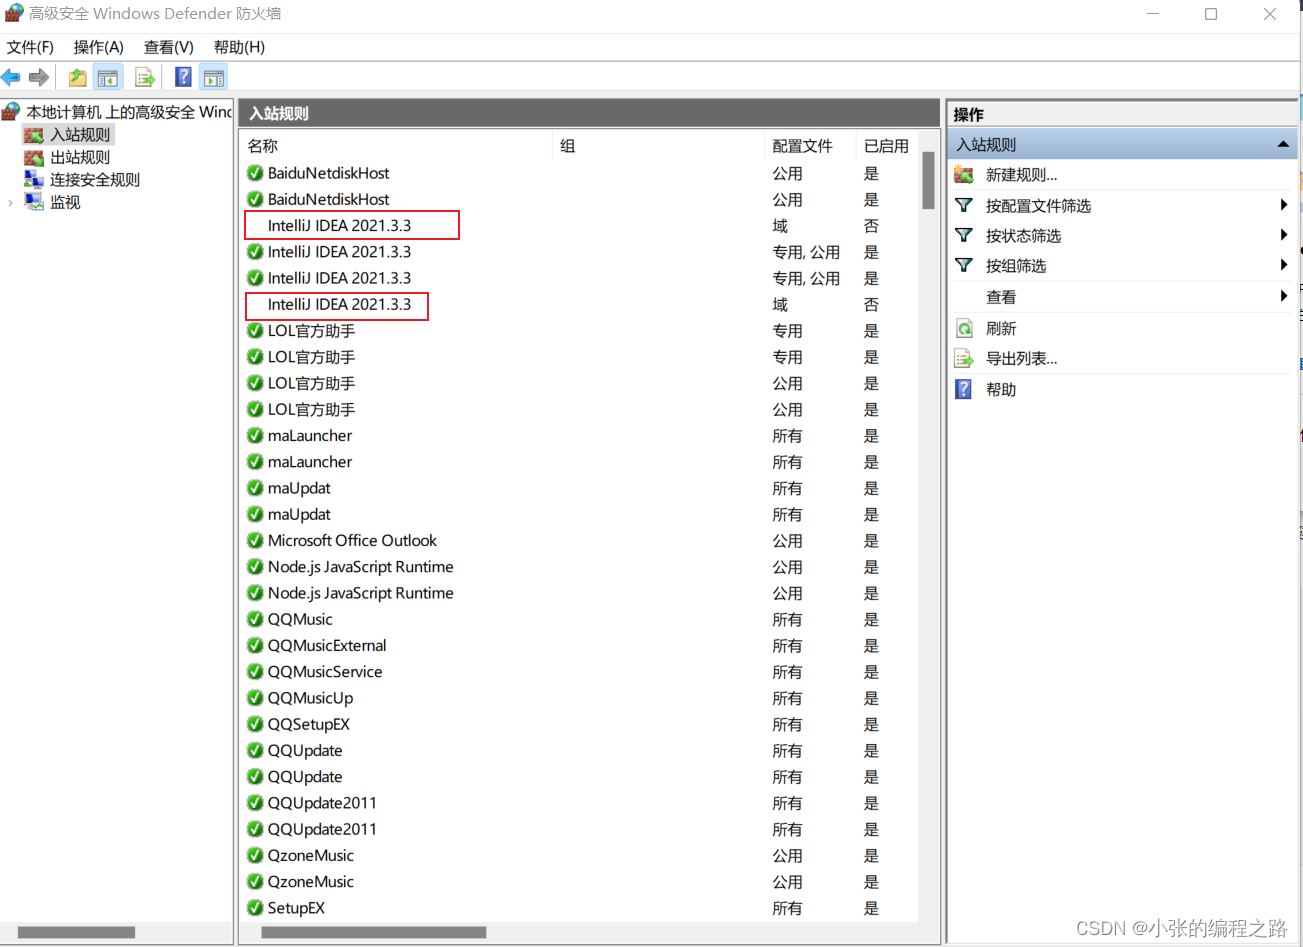Open the 按配置文件筛选 submenu arrow
Viewport: 1303px width, 947px height.
[x=1284, y=205]
